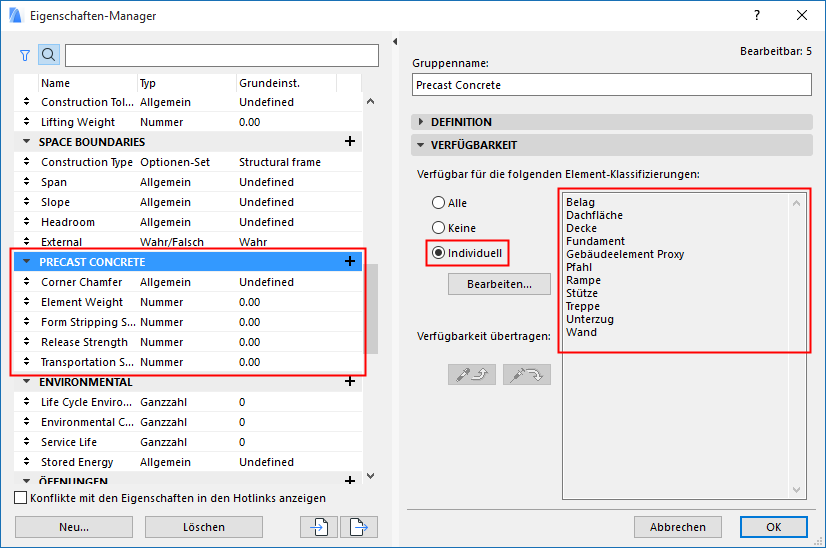Screen dimensions: 826x548
Task: Click in the property search field
Action: click(x=222, y=55)
